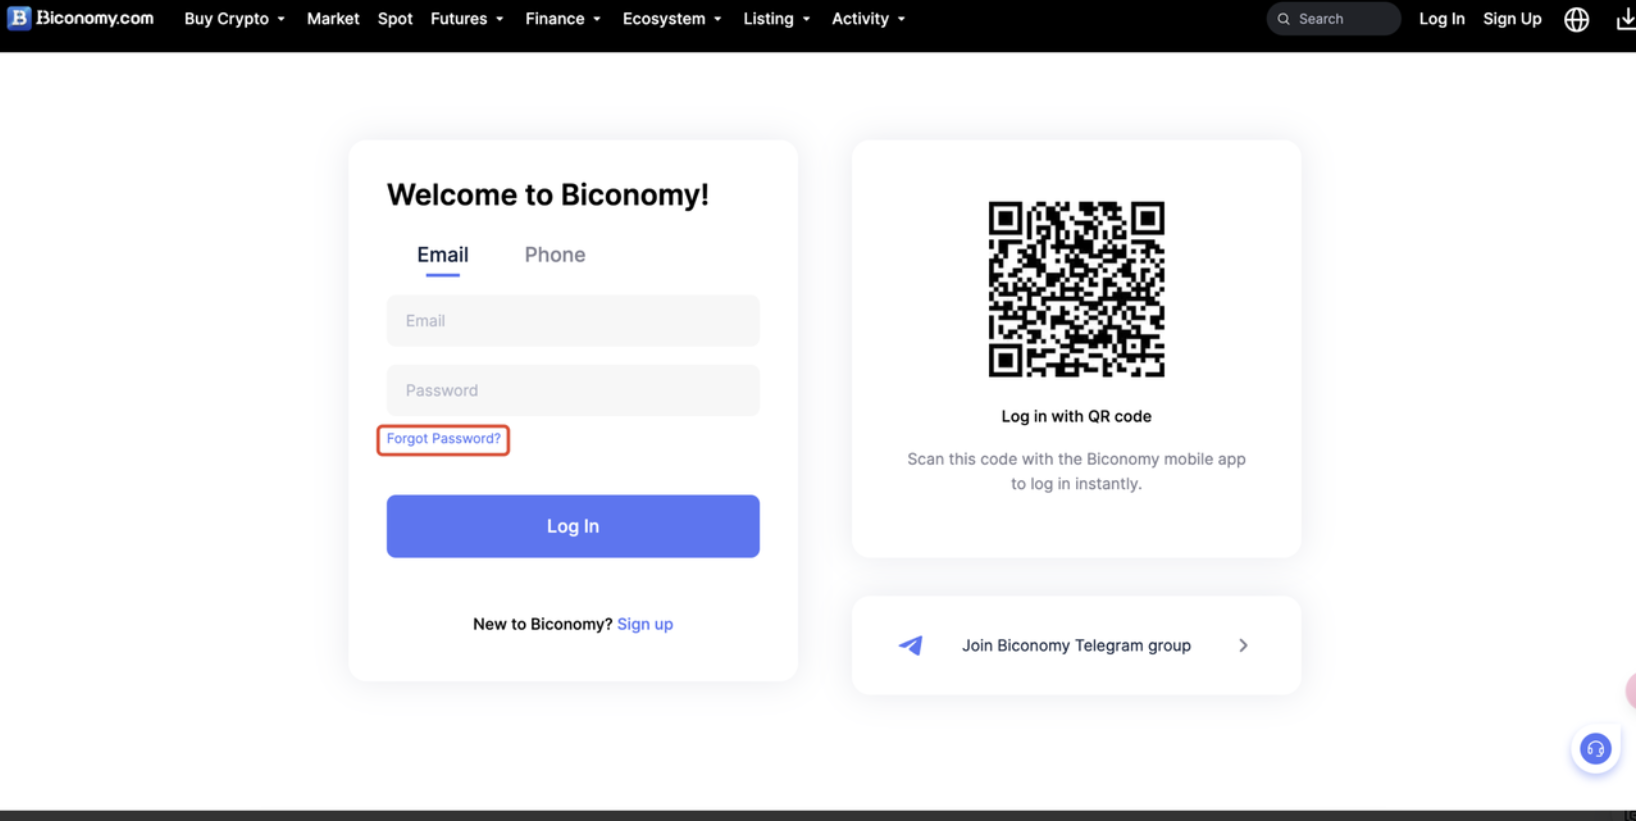
Task: Click the download app icon
Action: tap(1626, 19)
